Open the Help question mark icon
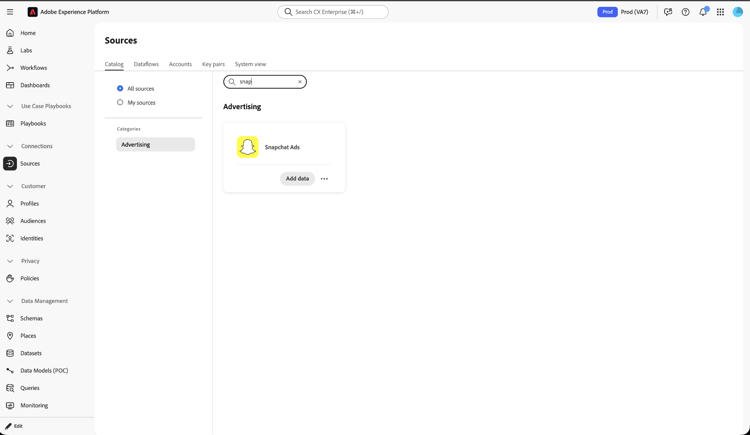The height and width of the screenshot is (435, 750). pos(685,12)
